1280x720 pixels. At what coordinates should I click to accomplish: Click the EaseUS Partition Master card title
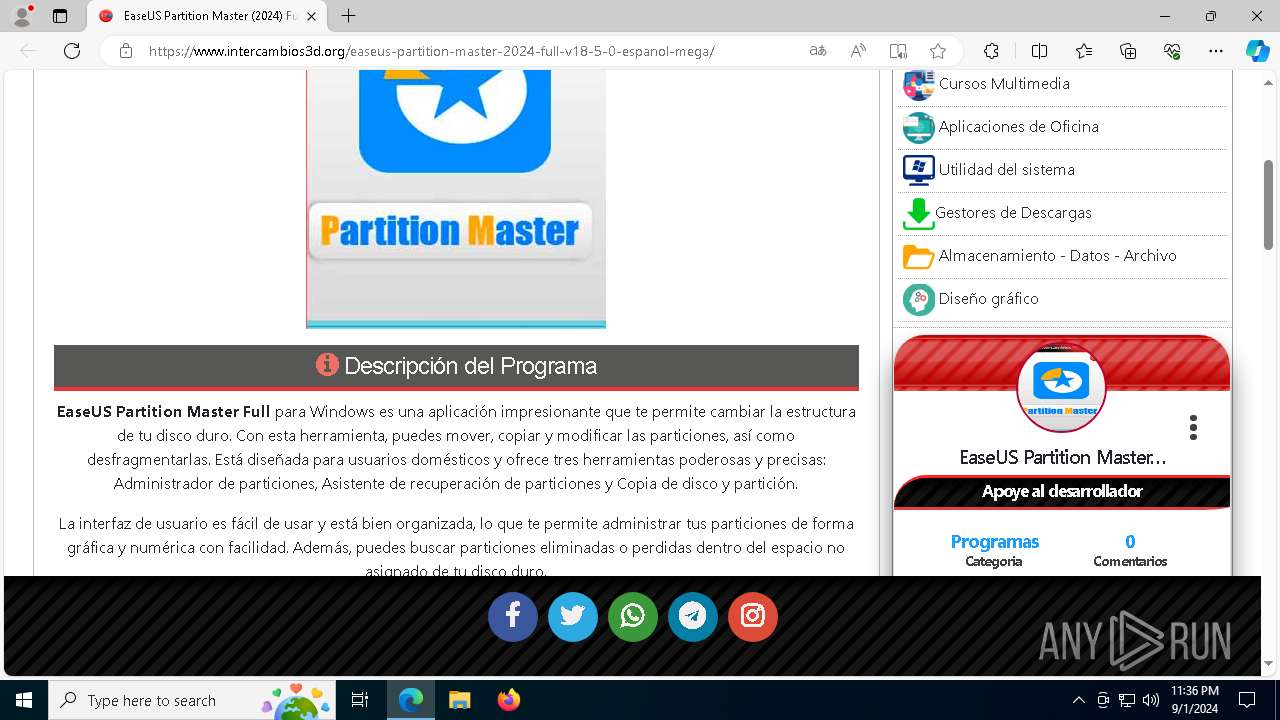coord(1062,457)
